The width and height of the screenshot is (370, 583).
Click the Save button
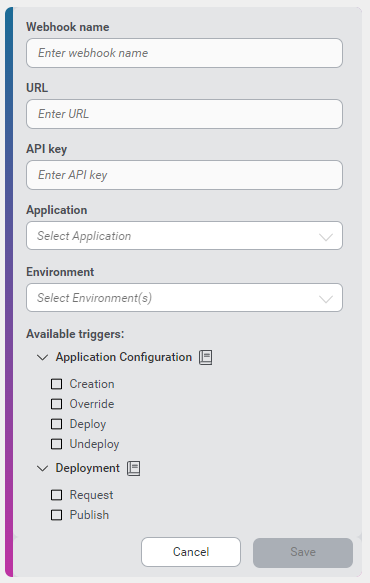coord(303,553)
